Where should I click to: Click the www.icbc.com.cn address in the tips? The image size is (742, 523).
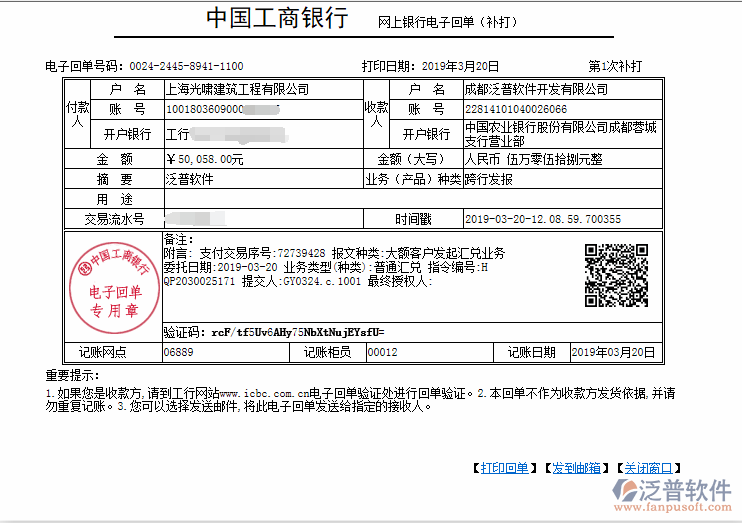(264, 394)
